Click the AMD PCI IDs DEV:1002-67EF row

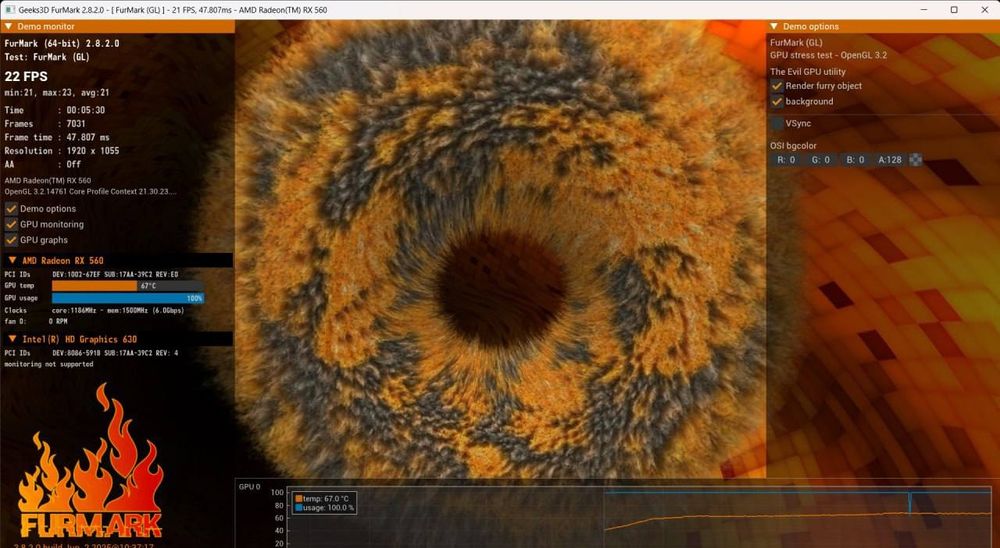pos(91,274)
